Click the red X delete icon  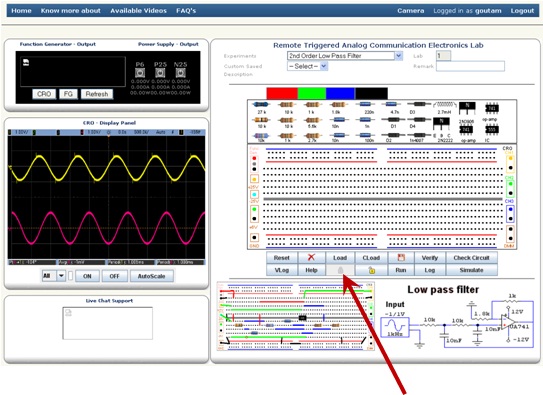[311, 258]
